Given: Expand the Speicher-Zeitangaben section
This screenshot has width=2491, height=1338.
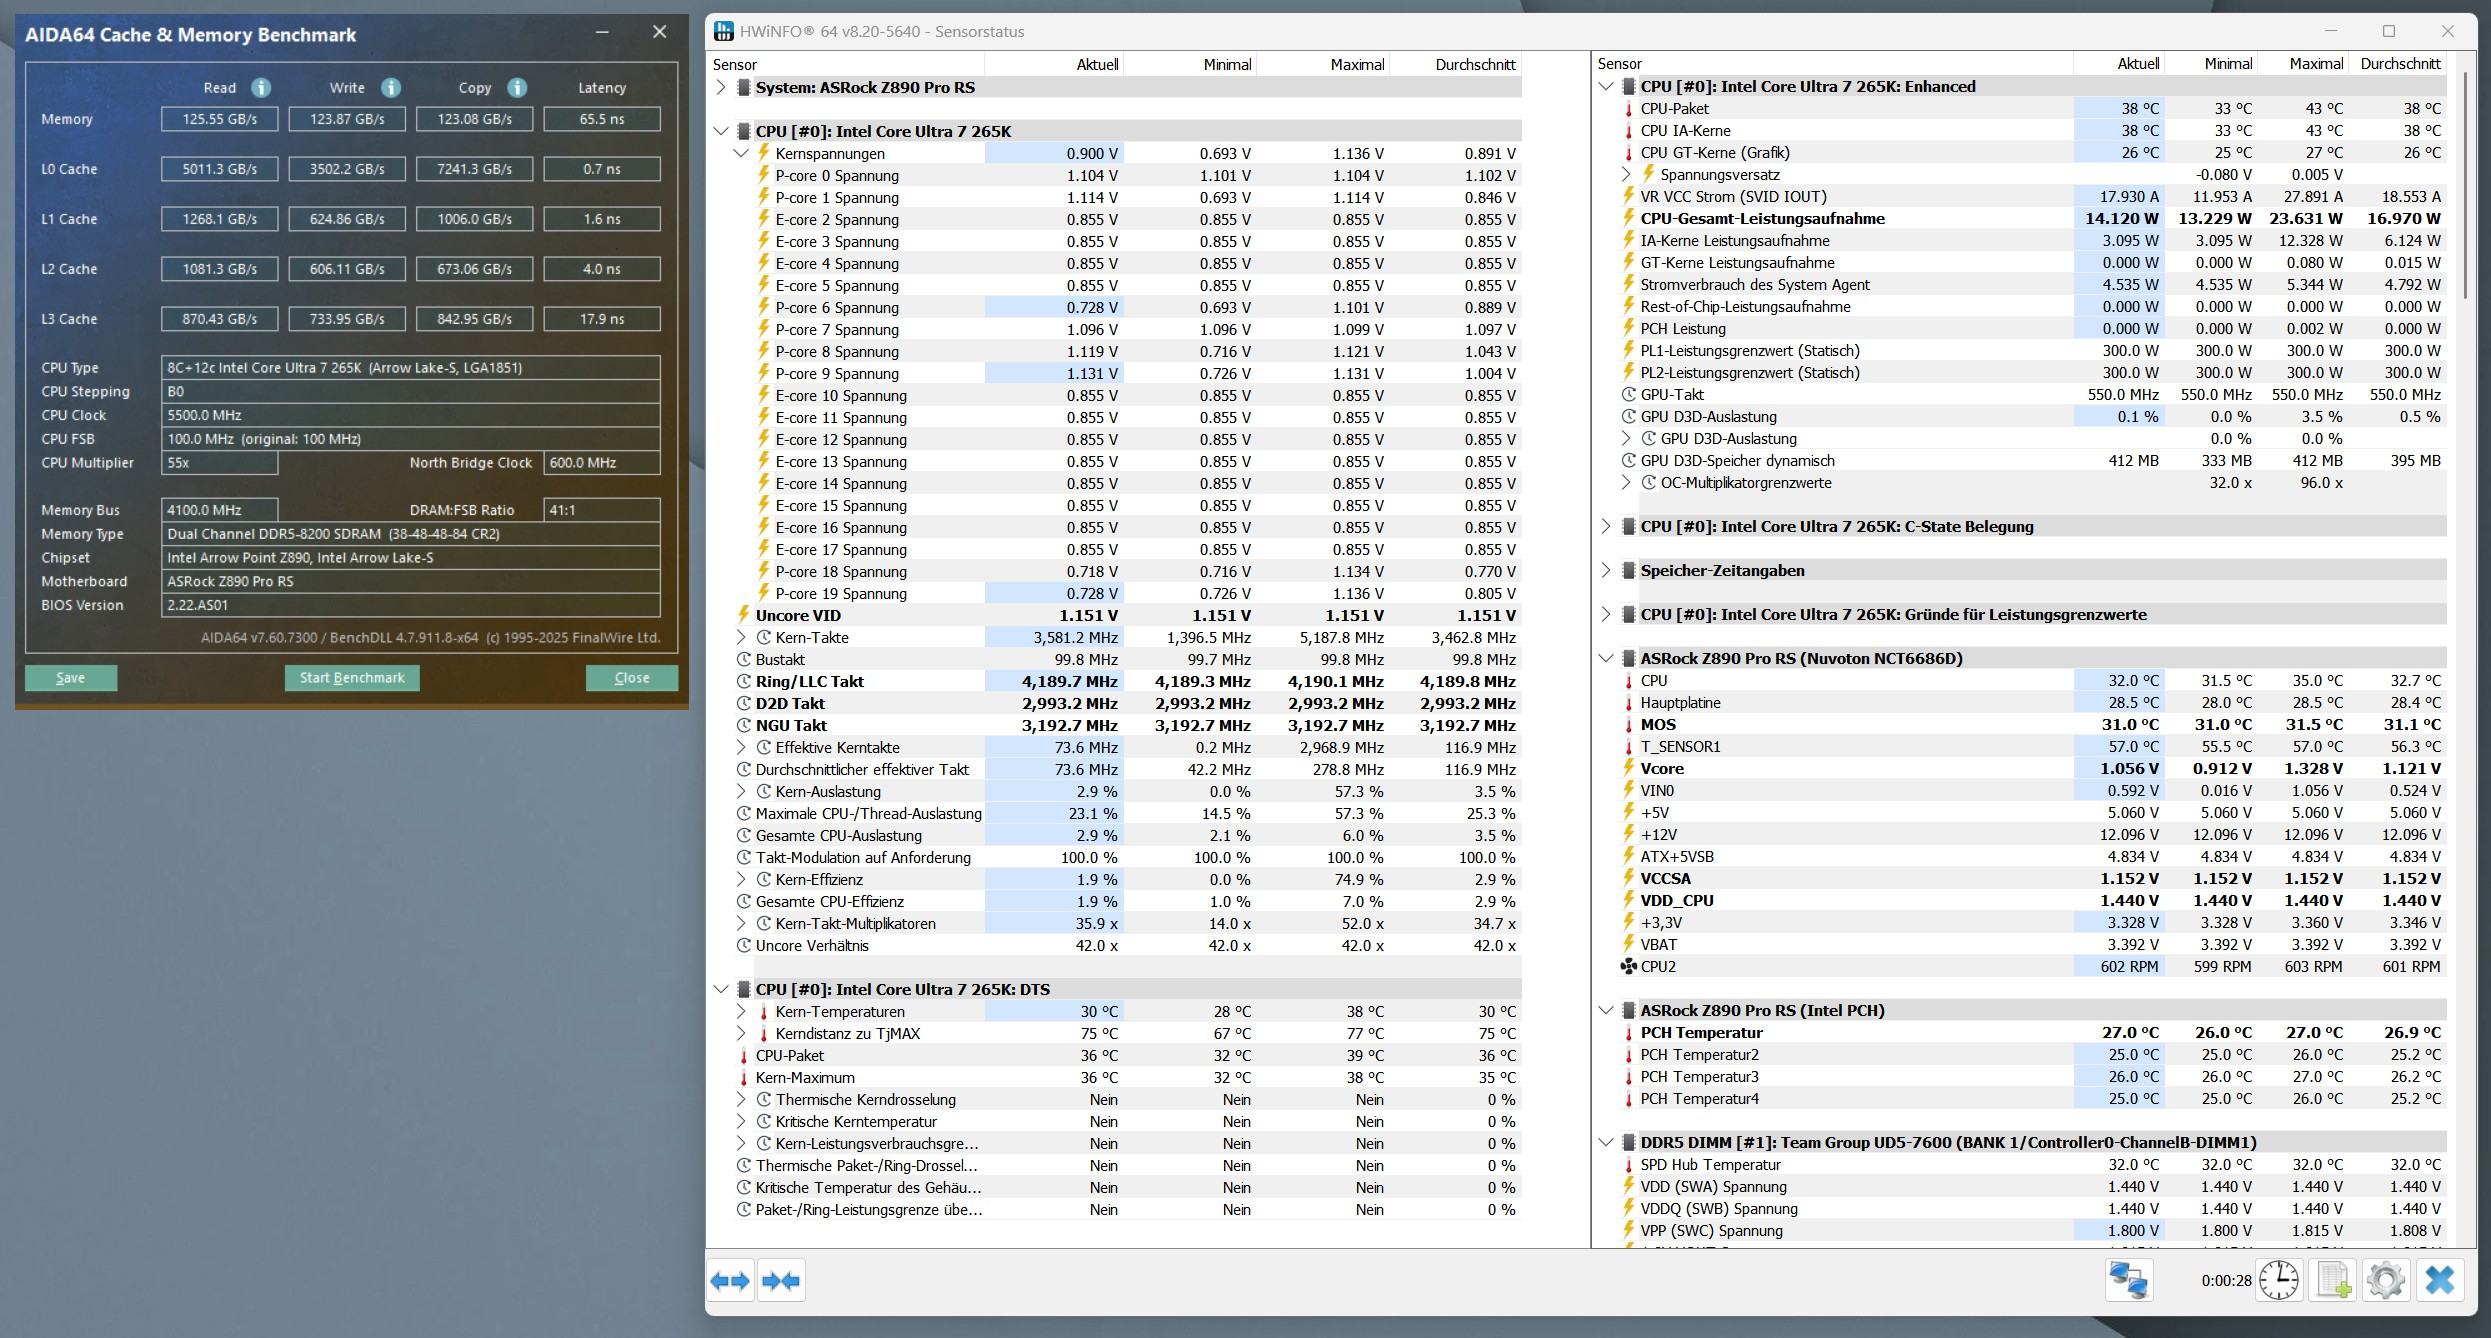Looking at the screenshot, I should (1606, 571).
